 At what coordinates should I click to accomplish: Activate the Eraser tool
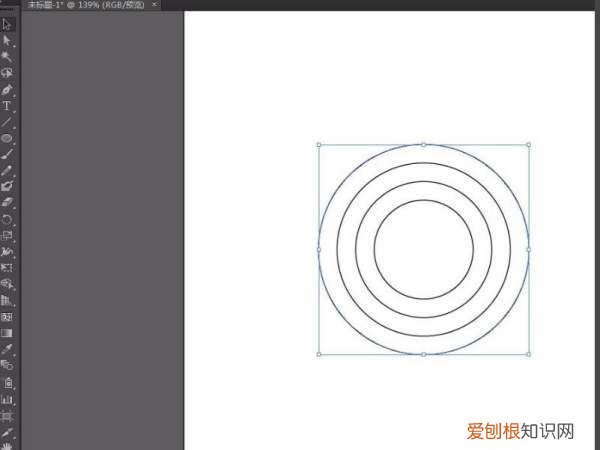pyautogui.click(x=7, y=202)
